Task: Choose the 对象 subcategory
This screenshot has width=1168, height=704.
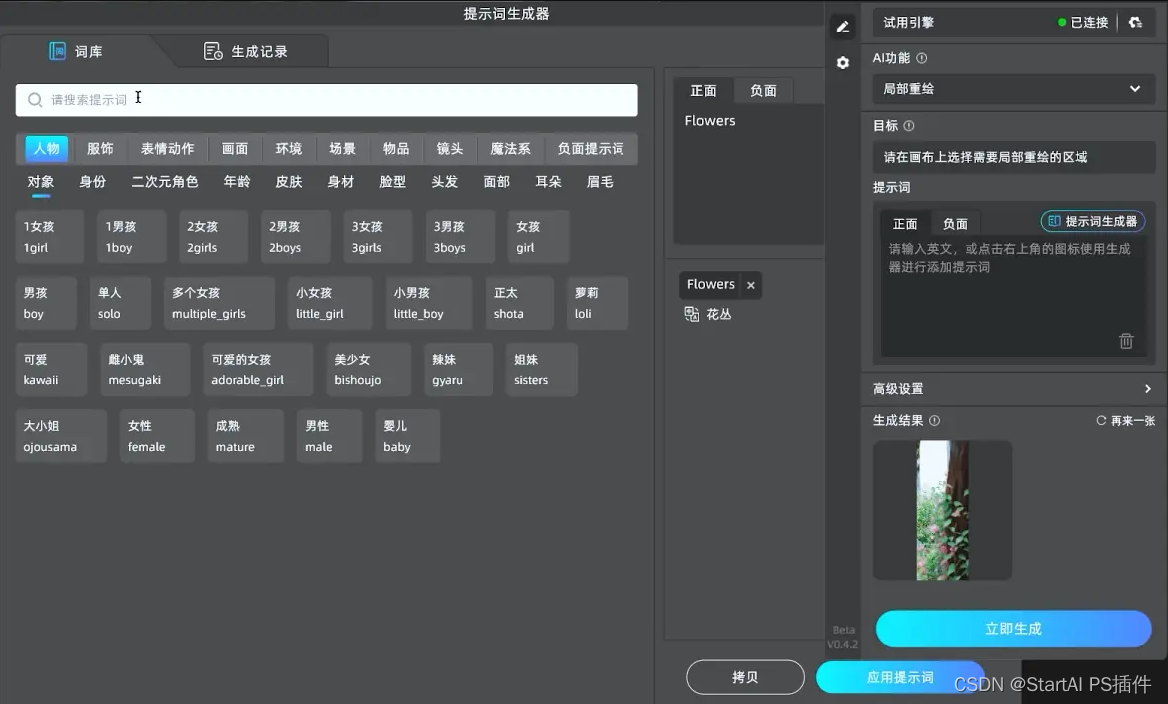Action: coord(41,182)
